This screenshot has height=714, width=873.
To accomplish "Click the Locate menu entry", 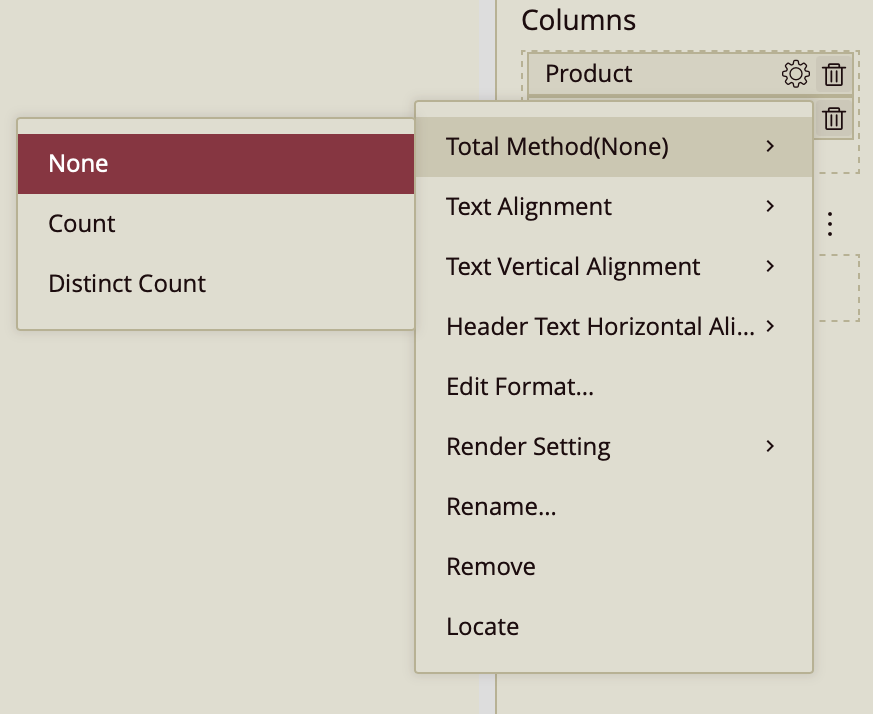I will 482,627.
